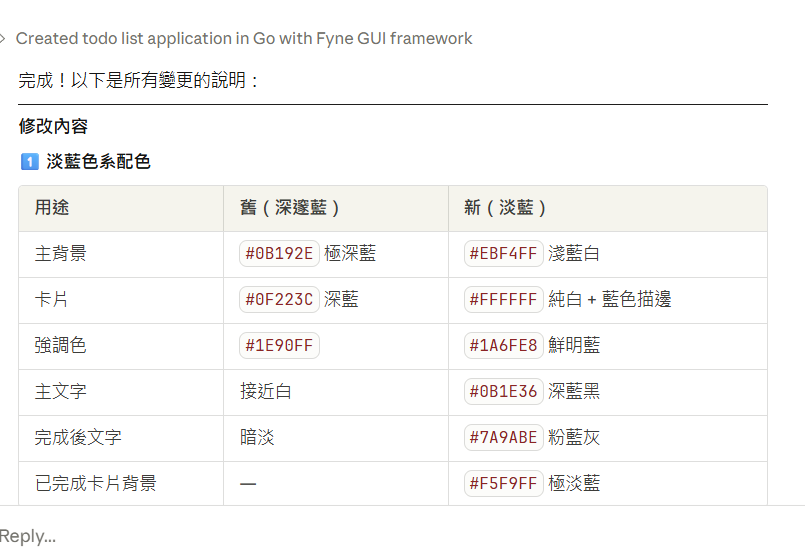Click the 已完成卡片背景 row label
This screenshot has width=805, height=557.
point(95,484)
